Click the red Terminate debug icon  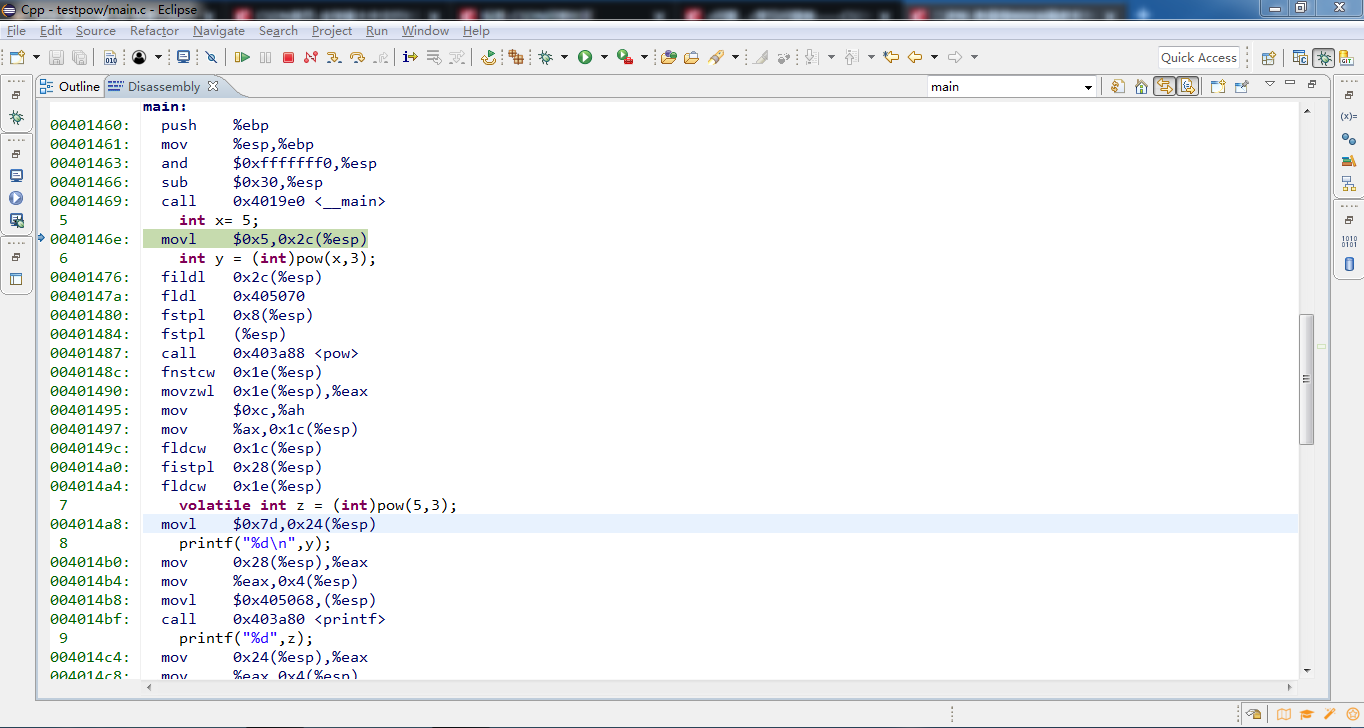(288, 58)
